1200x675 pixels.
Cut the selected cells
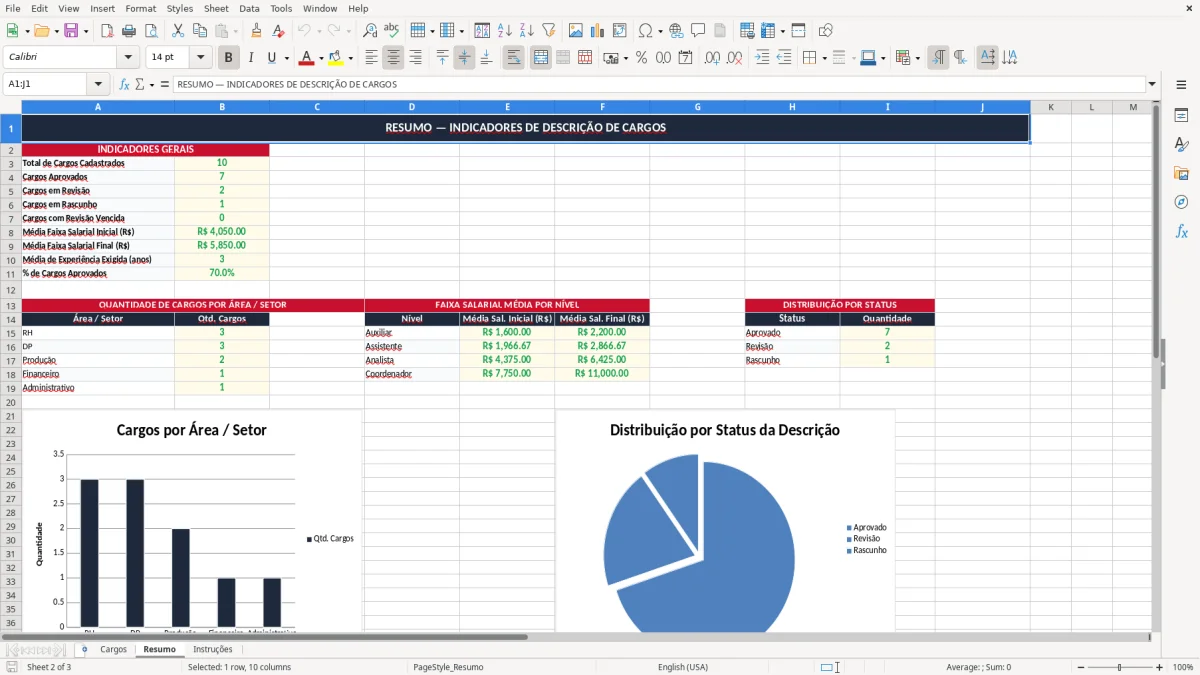(x=177, y=31)
